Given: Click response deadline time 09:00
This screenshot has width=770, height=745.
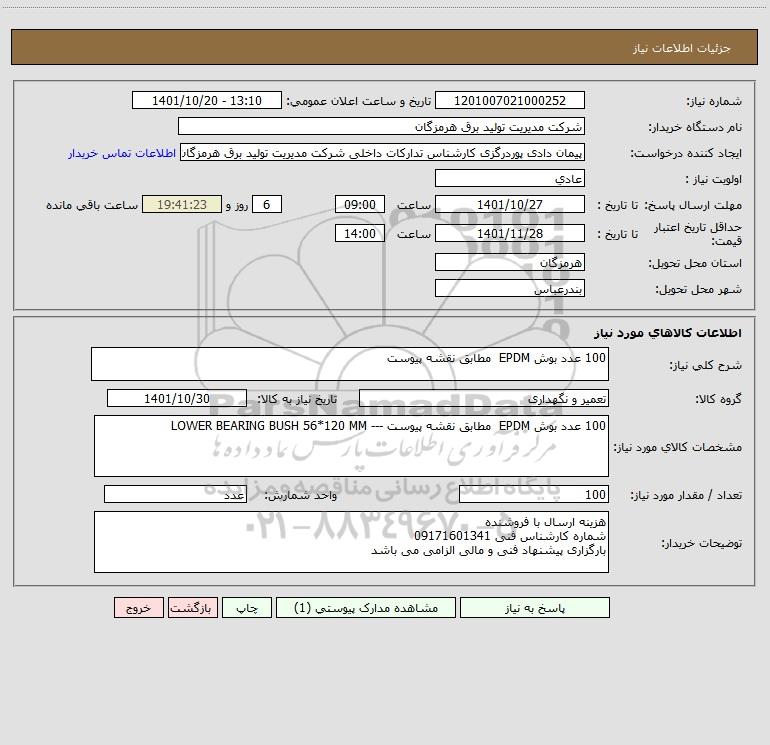Looking at the screenshot, I should tap(359, 204).
